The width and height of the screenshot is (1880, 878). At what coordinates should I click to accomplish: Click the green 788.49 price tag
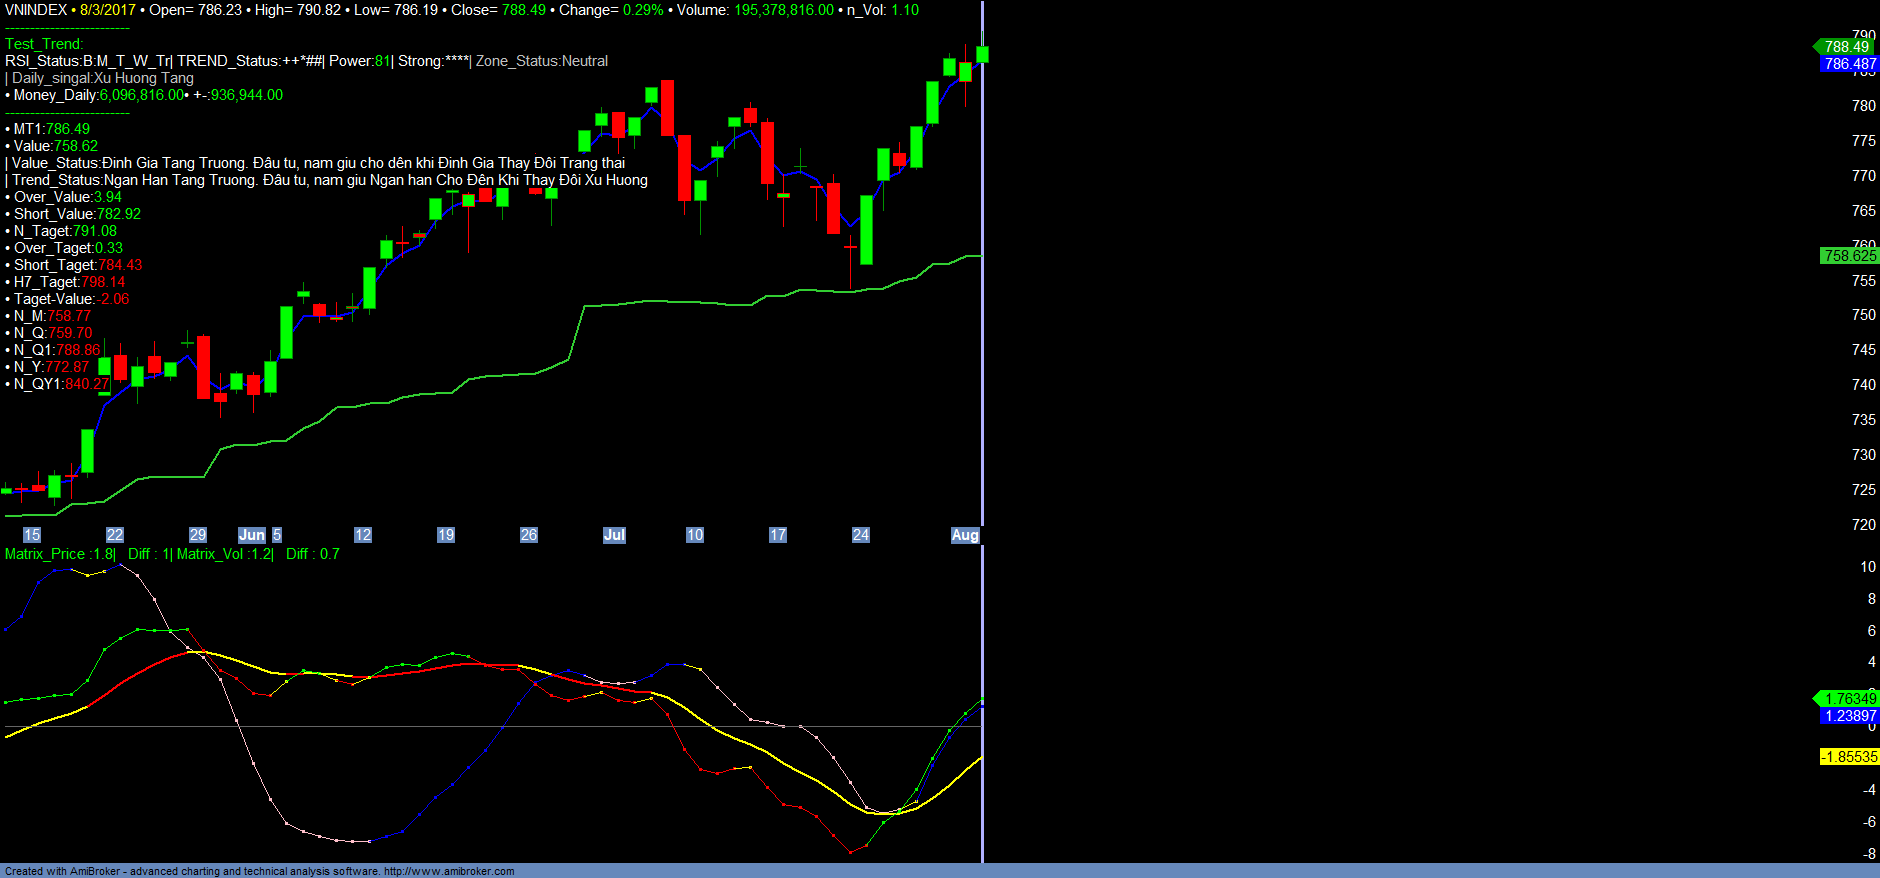tap(1846, 47)
